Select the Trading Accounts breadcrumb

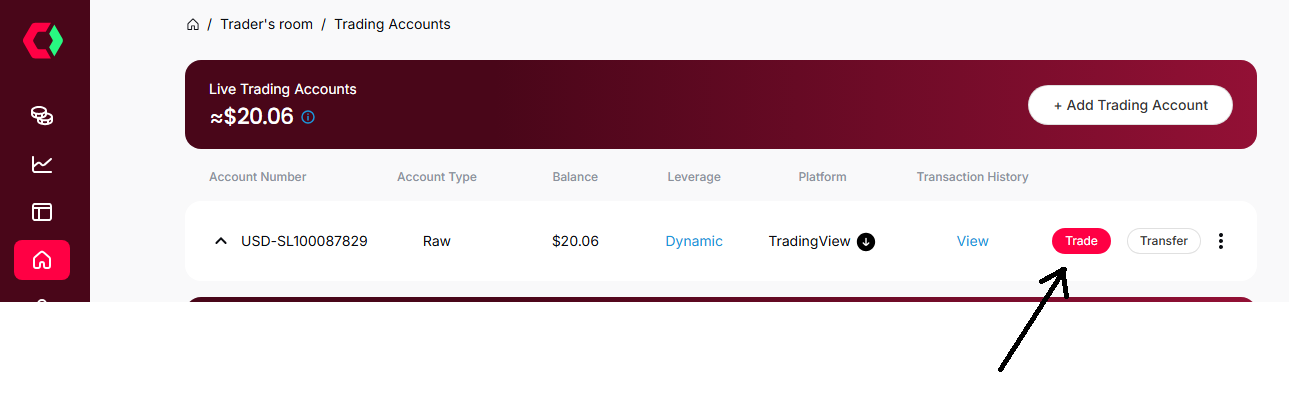click(x=392, y=24)
